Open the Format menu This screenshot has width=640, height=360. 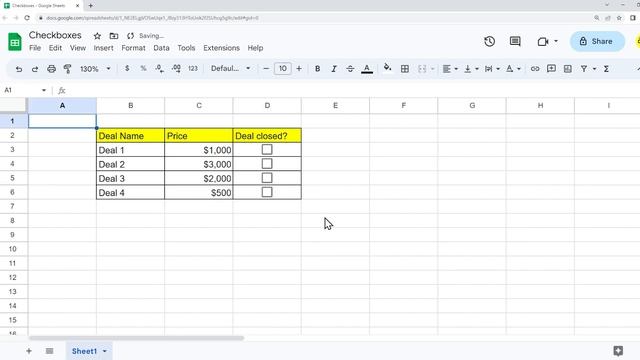pos(133,48)
